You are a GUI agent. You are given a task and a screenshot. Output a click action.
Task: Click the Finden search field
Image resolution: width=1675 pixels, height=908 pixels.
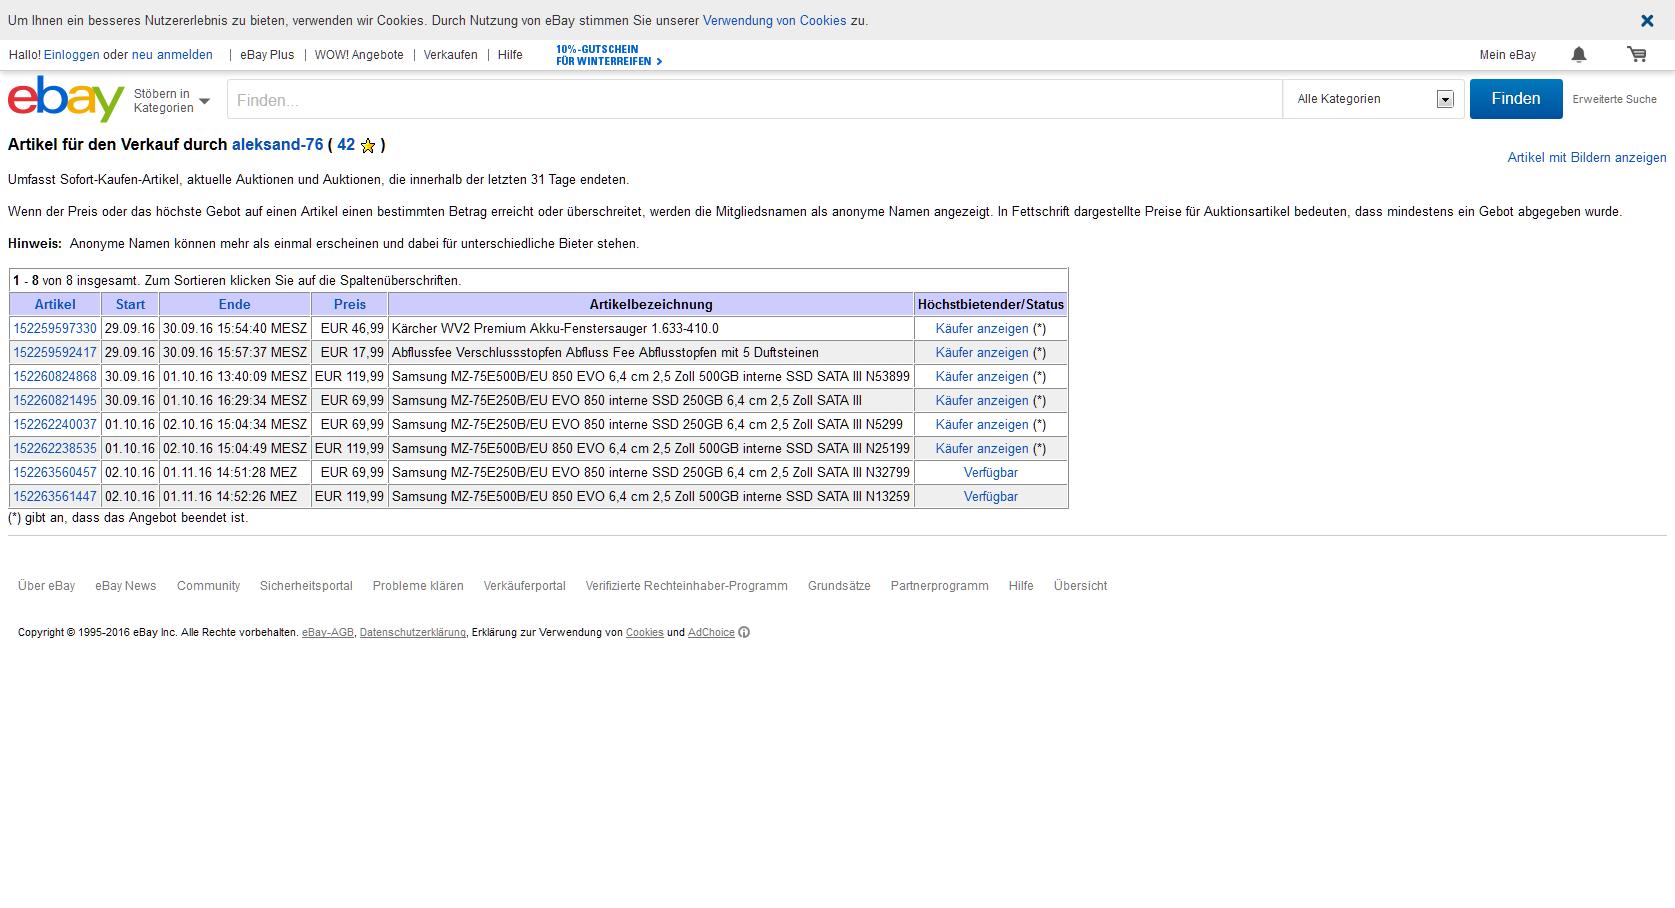[755, 99]
